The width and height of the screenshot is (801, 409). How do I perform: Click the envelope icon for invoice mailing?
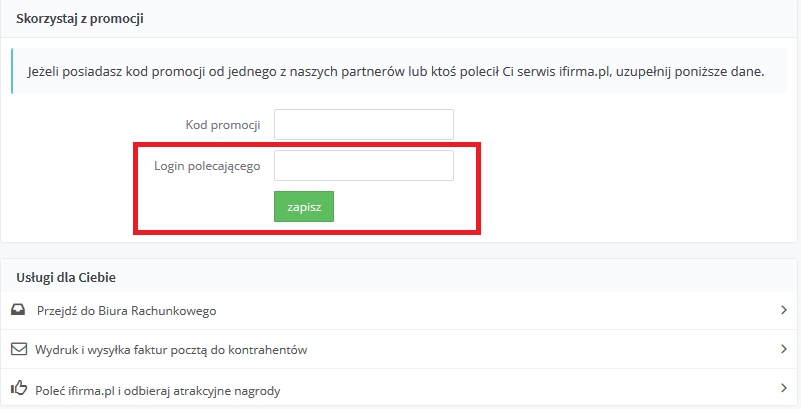[18, 349]
